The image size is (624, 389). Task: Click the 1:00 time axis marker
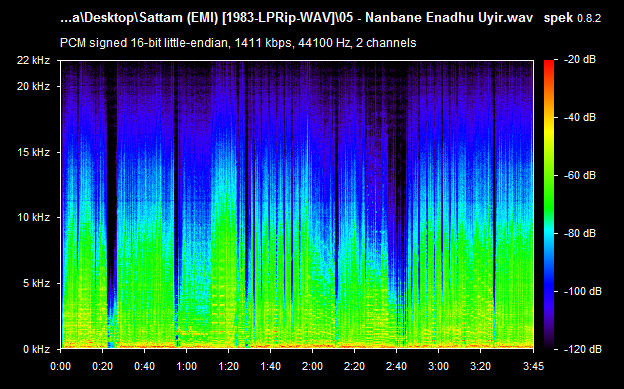click(186, 366)
